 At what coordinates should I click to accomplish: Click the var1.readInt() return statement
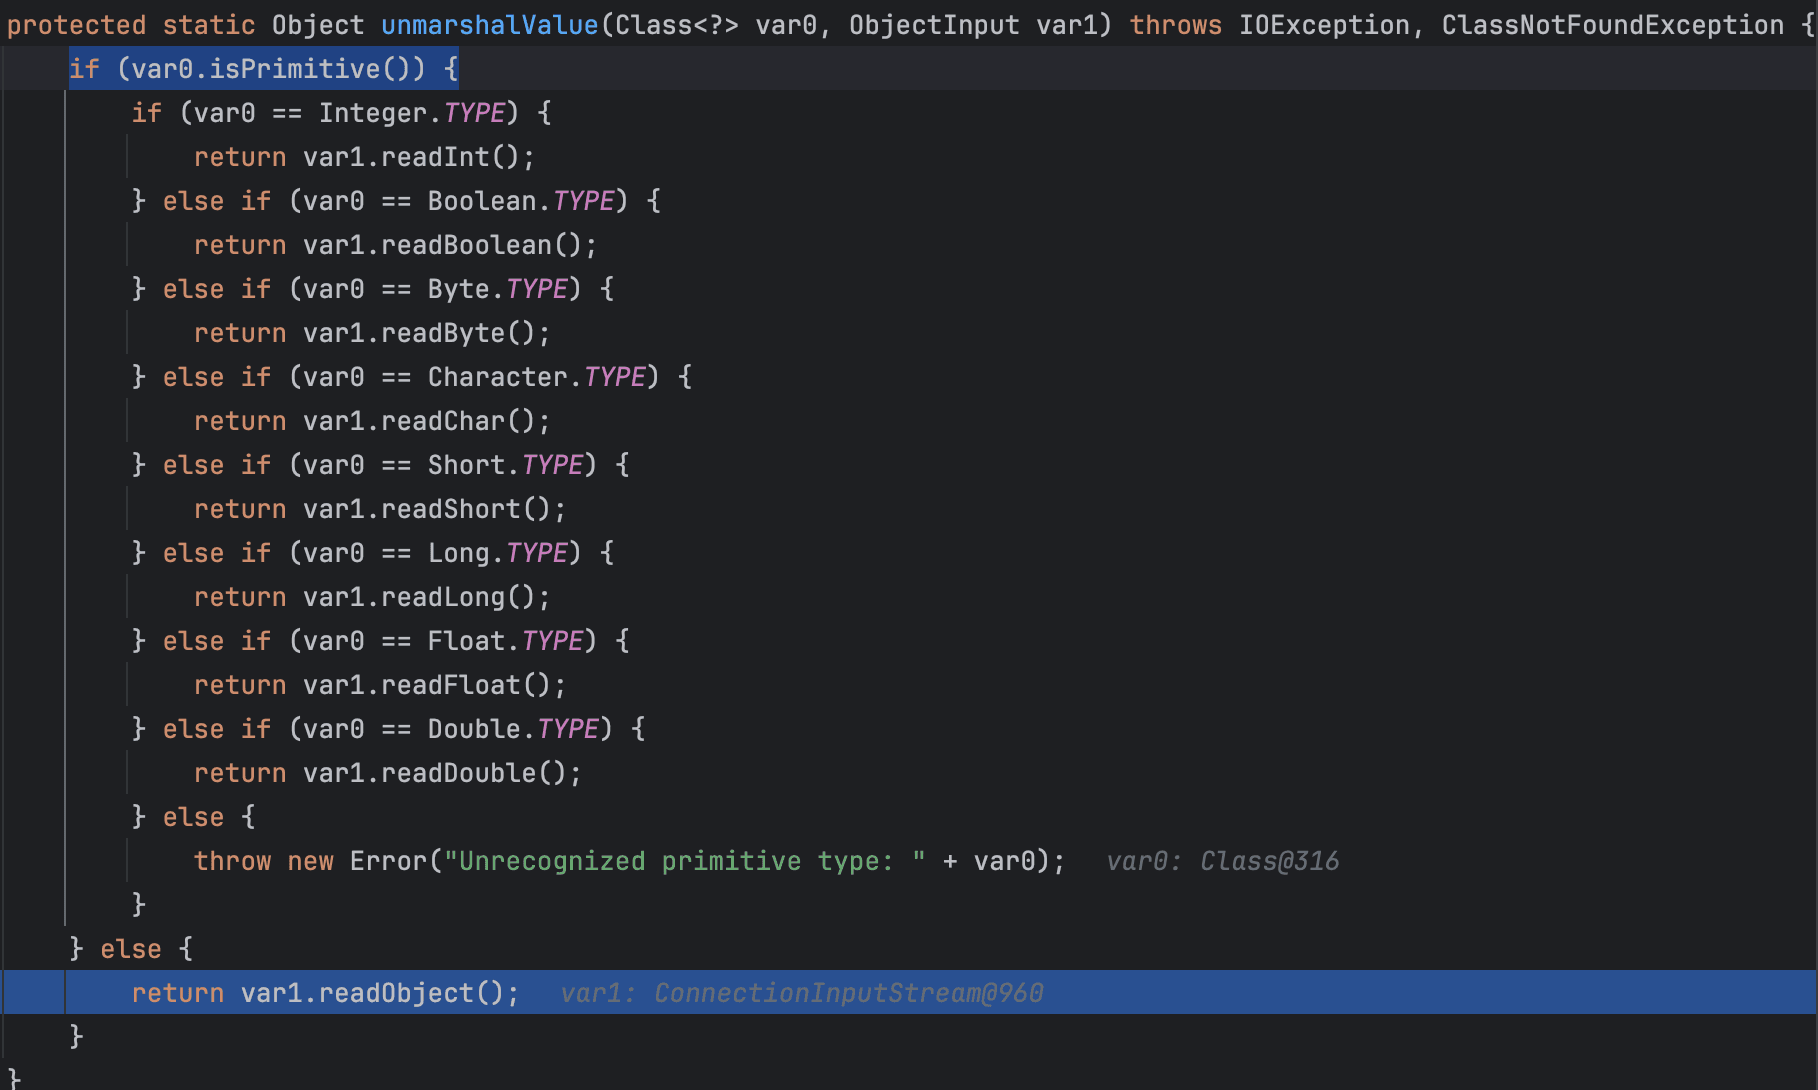coord(364,157)
